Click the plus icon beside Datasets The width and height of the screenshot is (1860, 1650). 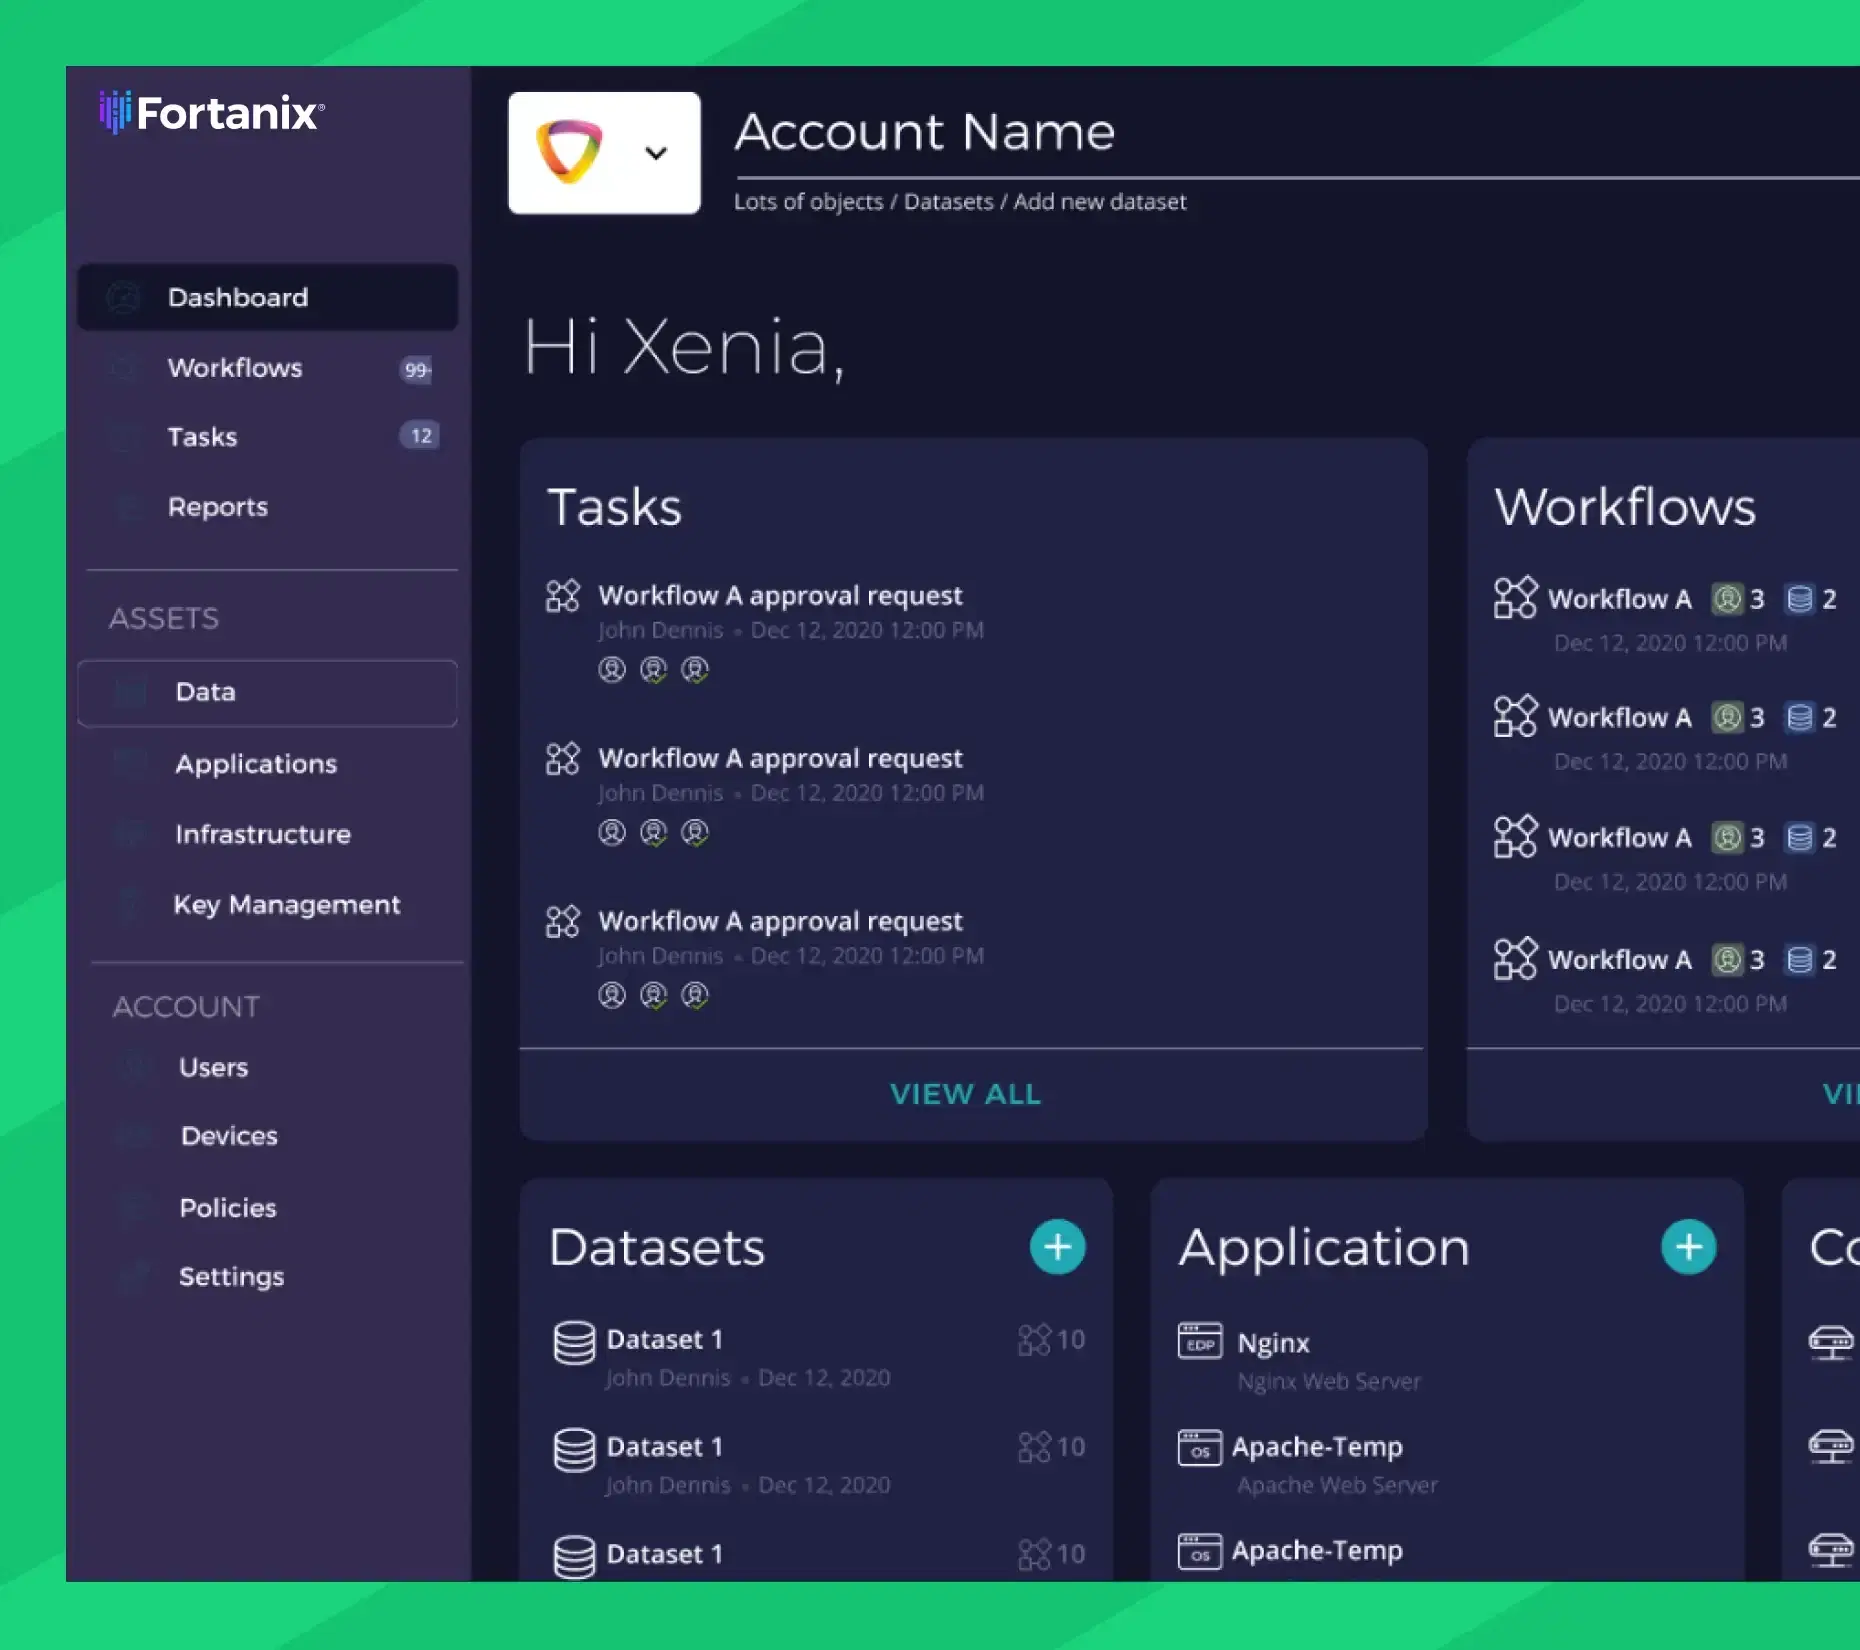pyautogui.click(x=1057, y=1247)
